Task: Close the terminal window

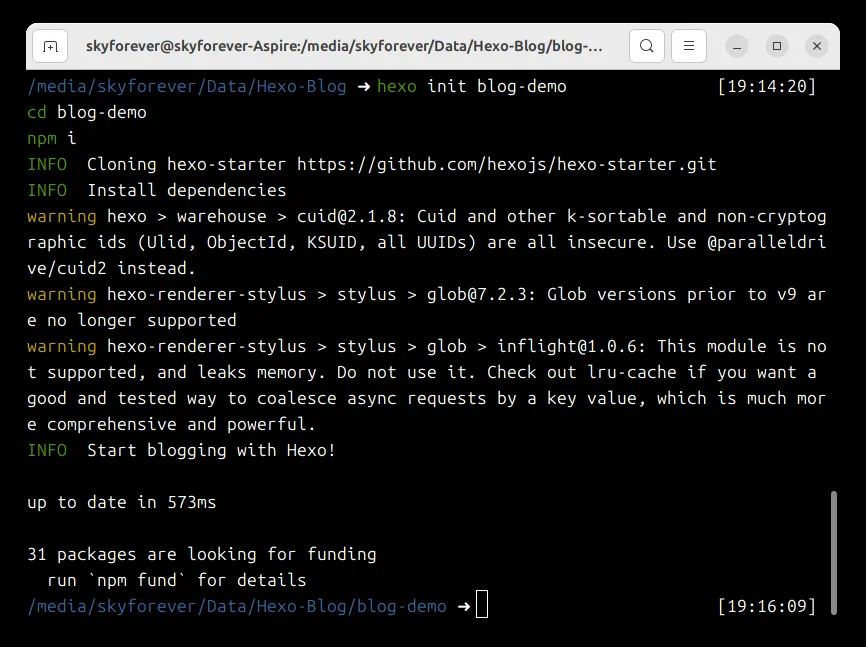Action: 816,46
